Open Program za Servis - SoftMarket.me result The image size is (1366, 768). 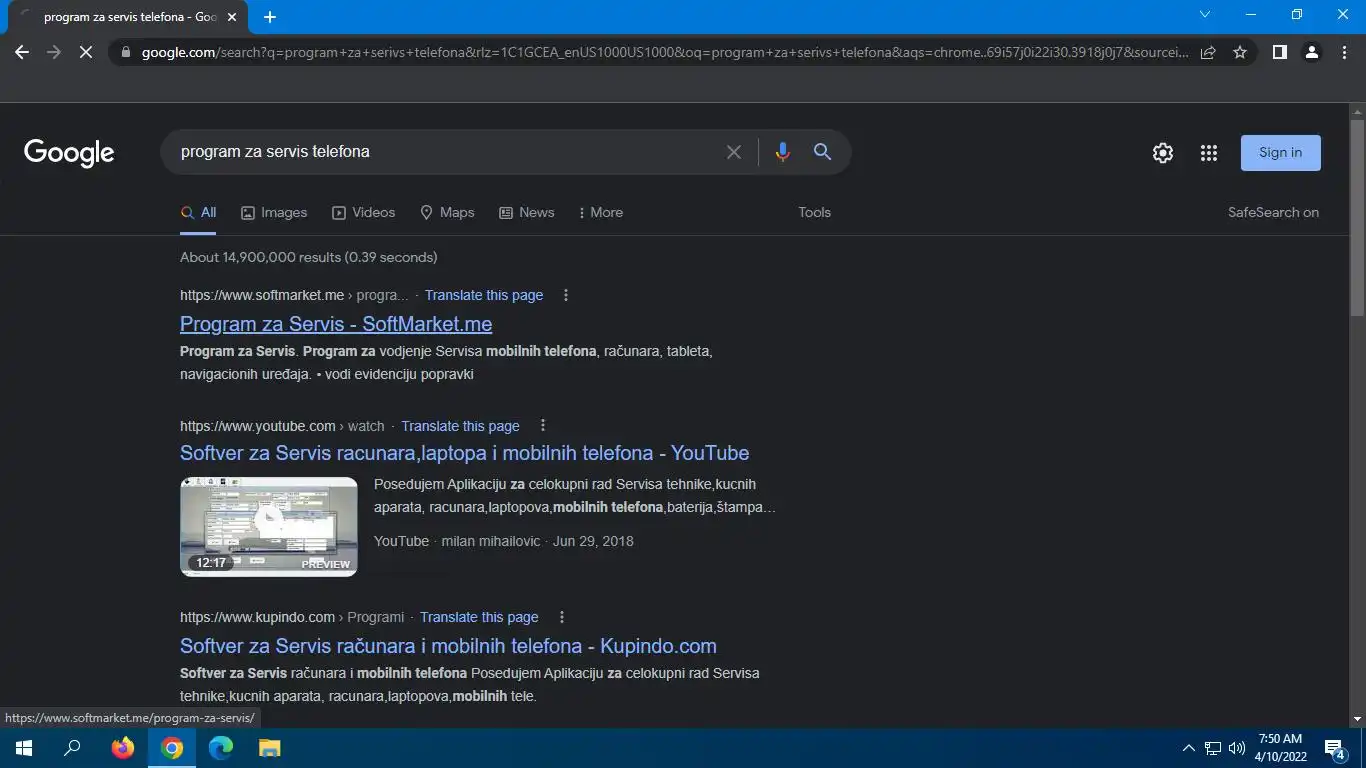coord(336,324)
